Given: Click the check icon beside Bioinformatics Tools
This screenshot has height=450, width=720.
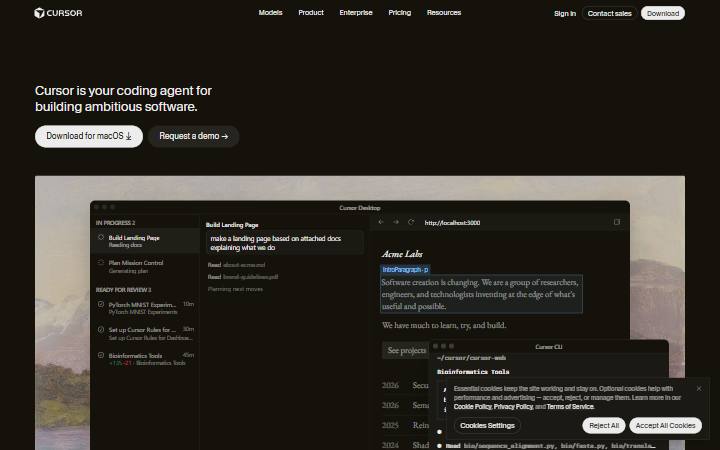Looking at the screenshot, I should coord(101,355).
